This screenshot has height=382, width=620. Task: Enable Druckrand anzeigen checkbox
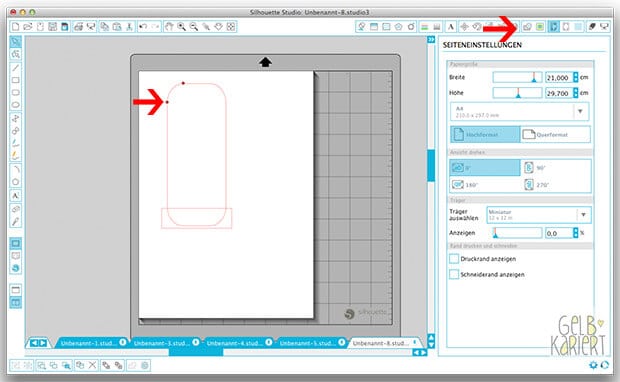[x=454, y=259]
